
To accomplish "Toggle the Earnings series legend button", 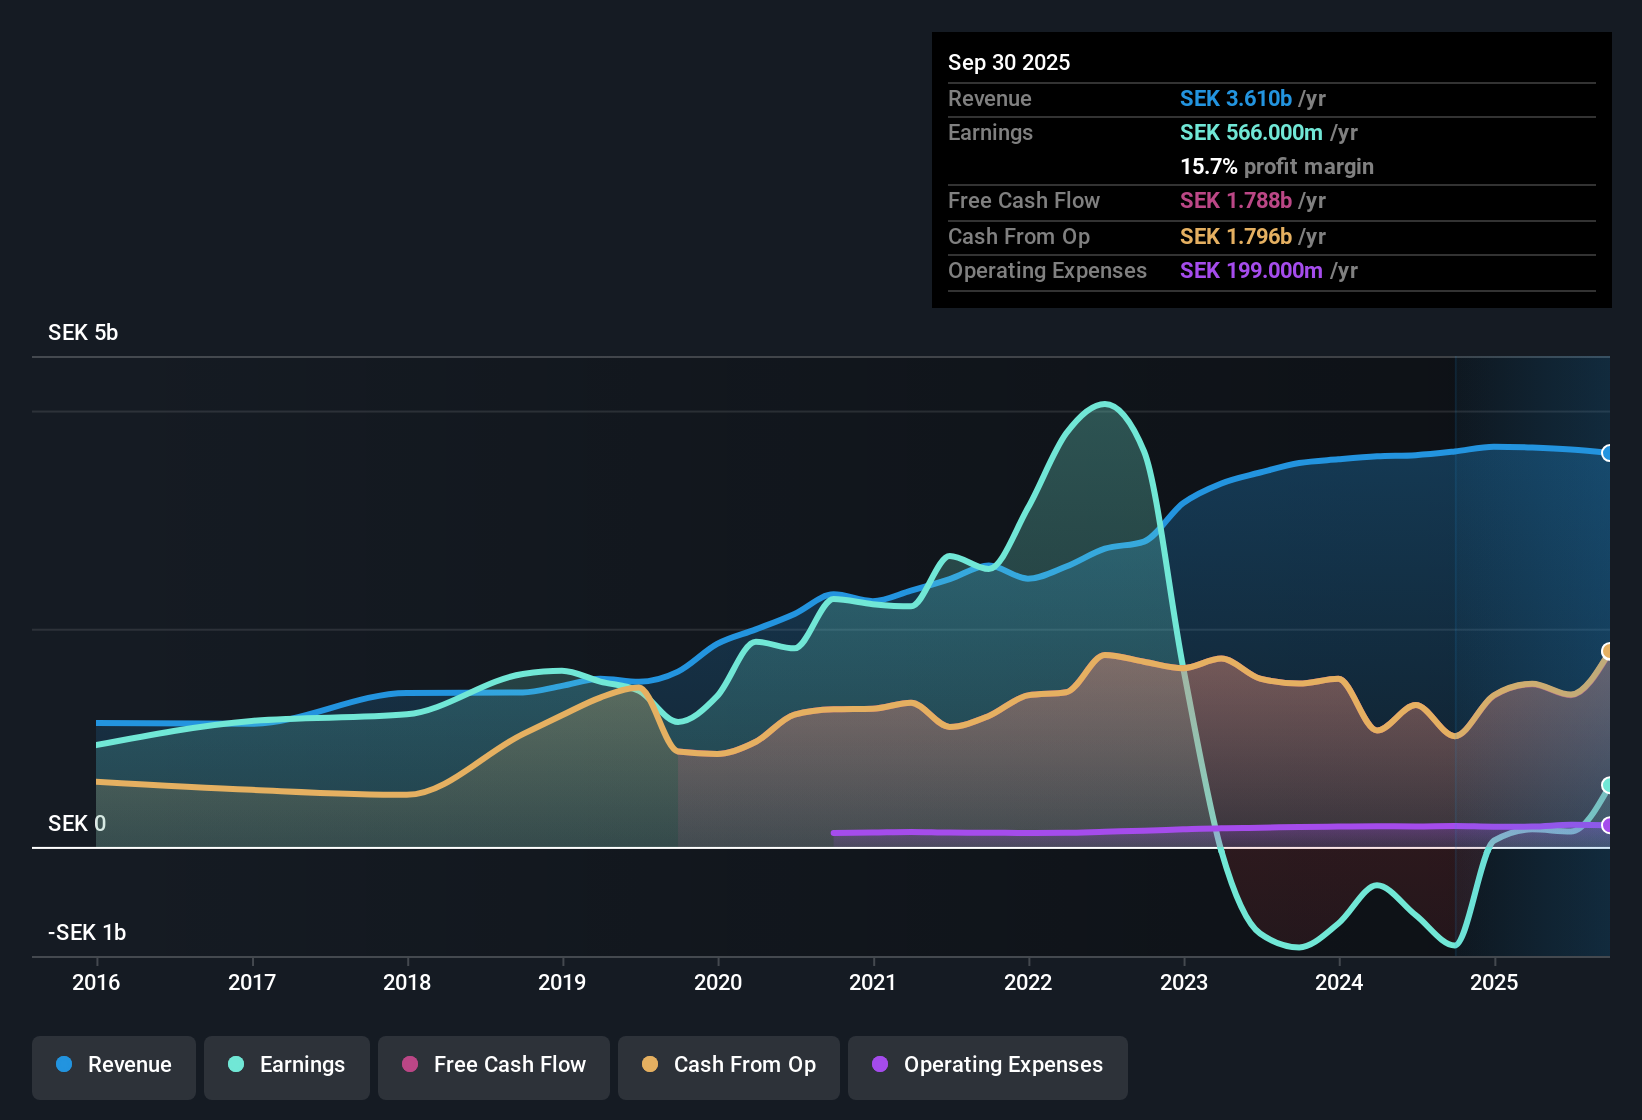I will click(287, 1066).
